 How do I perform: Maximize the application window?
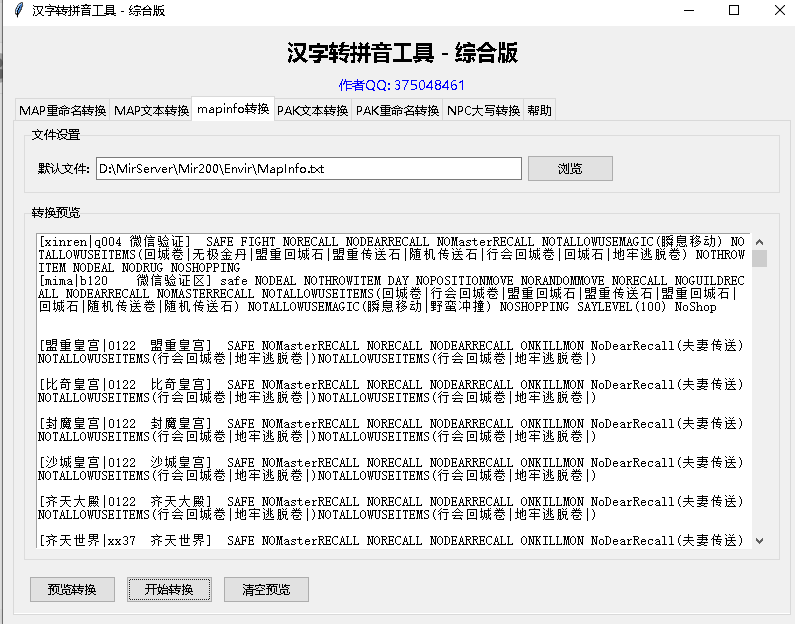(733, 10)
